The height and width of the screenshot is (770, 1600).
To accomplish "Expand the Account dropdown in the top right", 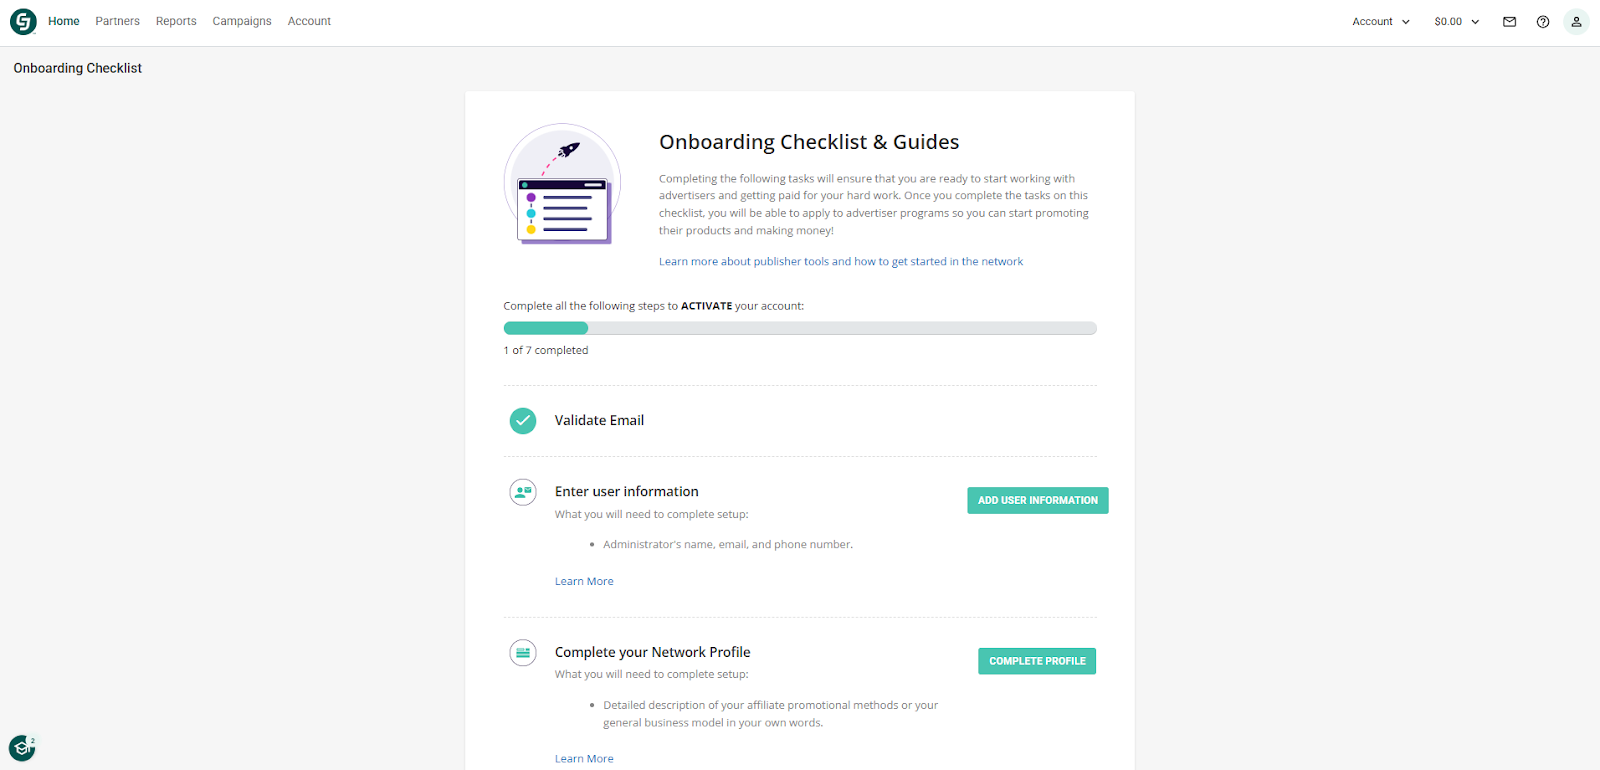I will coord(1379,21).
